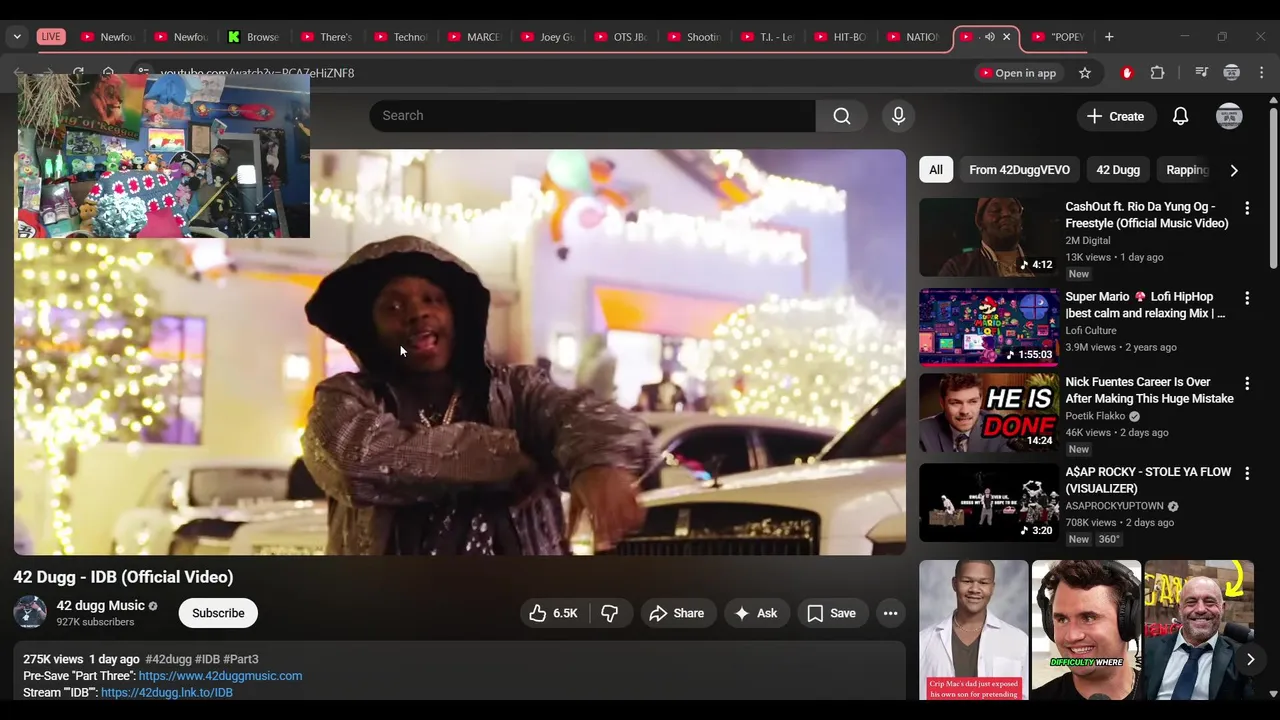This screenshot has height=720, width=1280.
Task: Switch to the POPEY browser tab
Action: pos(1059,37)
